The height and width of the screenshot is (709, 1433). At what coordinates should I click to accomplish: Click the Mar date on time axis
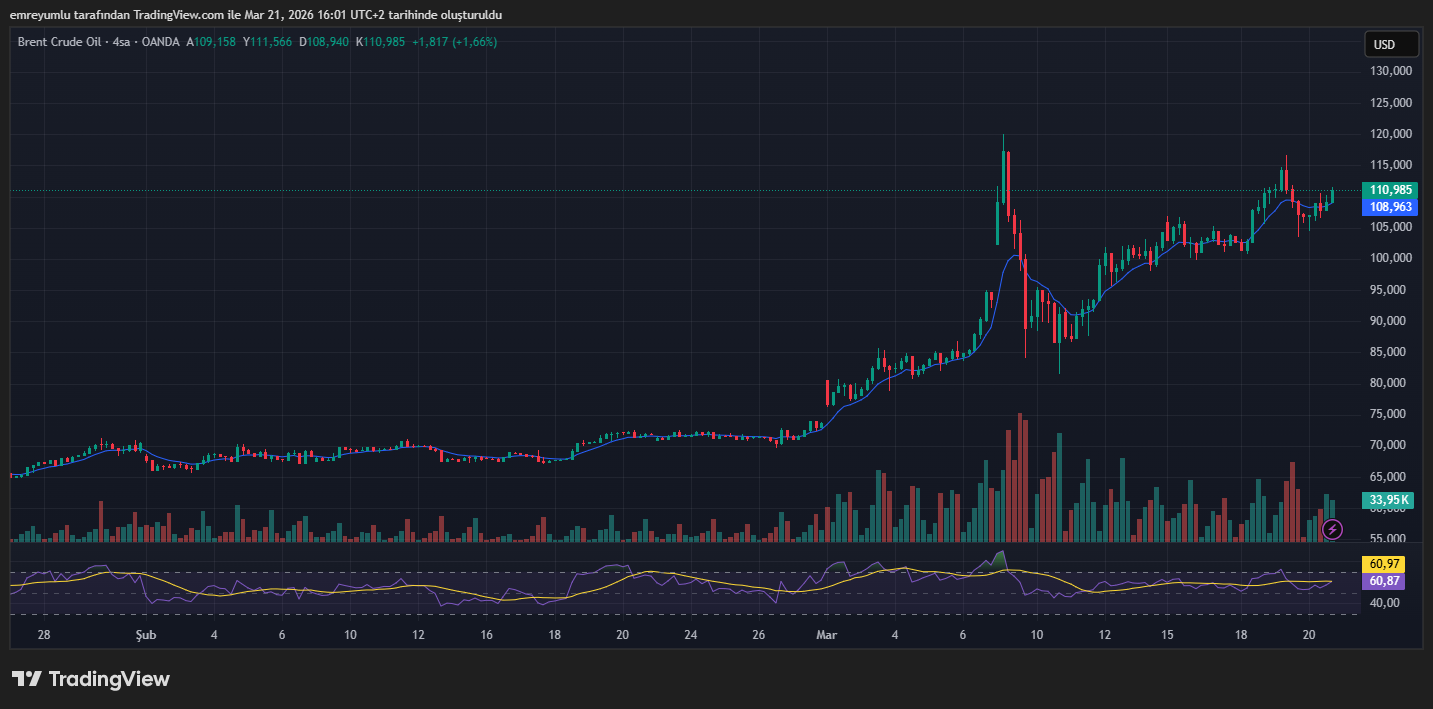pyautogui.click(x=826, y=635)
